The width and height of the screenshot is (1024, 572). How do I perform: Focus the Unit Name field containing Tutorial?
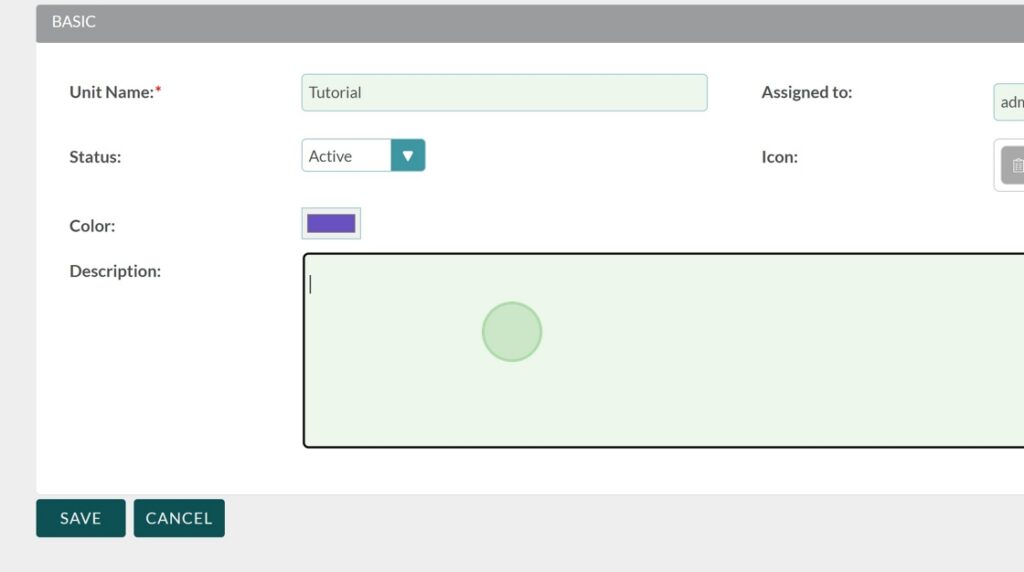click(504, 93)
